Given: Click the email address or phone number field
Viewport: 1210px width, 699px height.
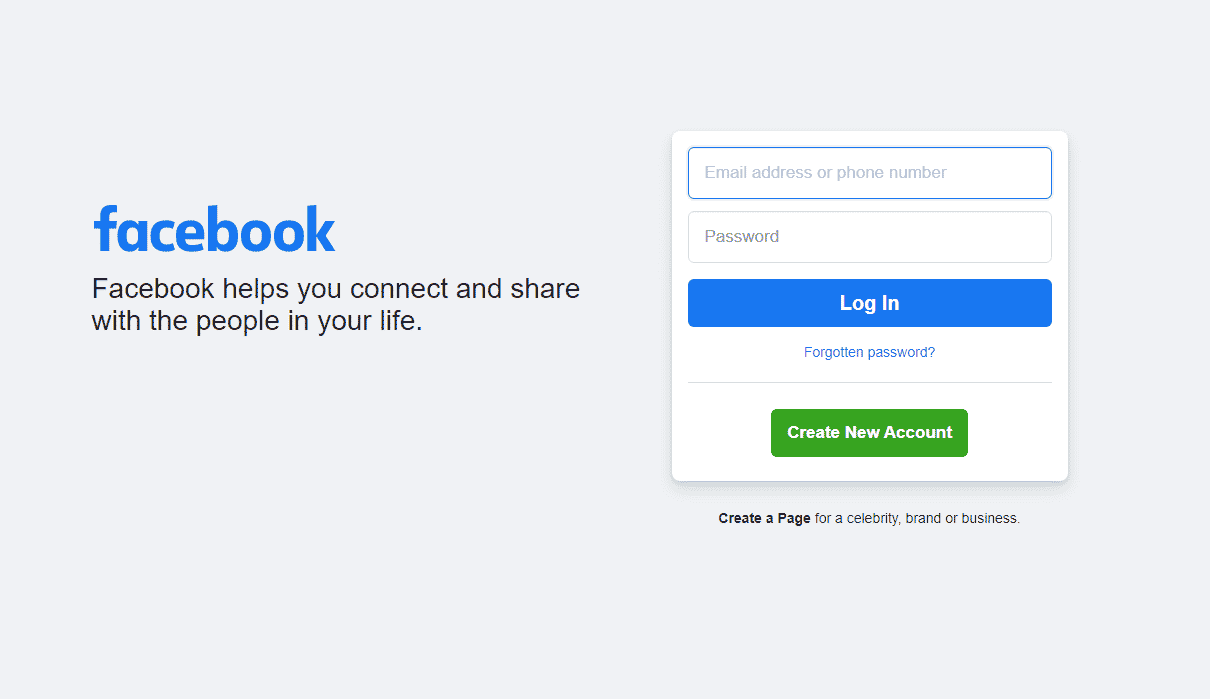Looking at the screenshot, I should 869,172.
